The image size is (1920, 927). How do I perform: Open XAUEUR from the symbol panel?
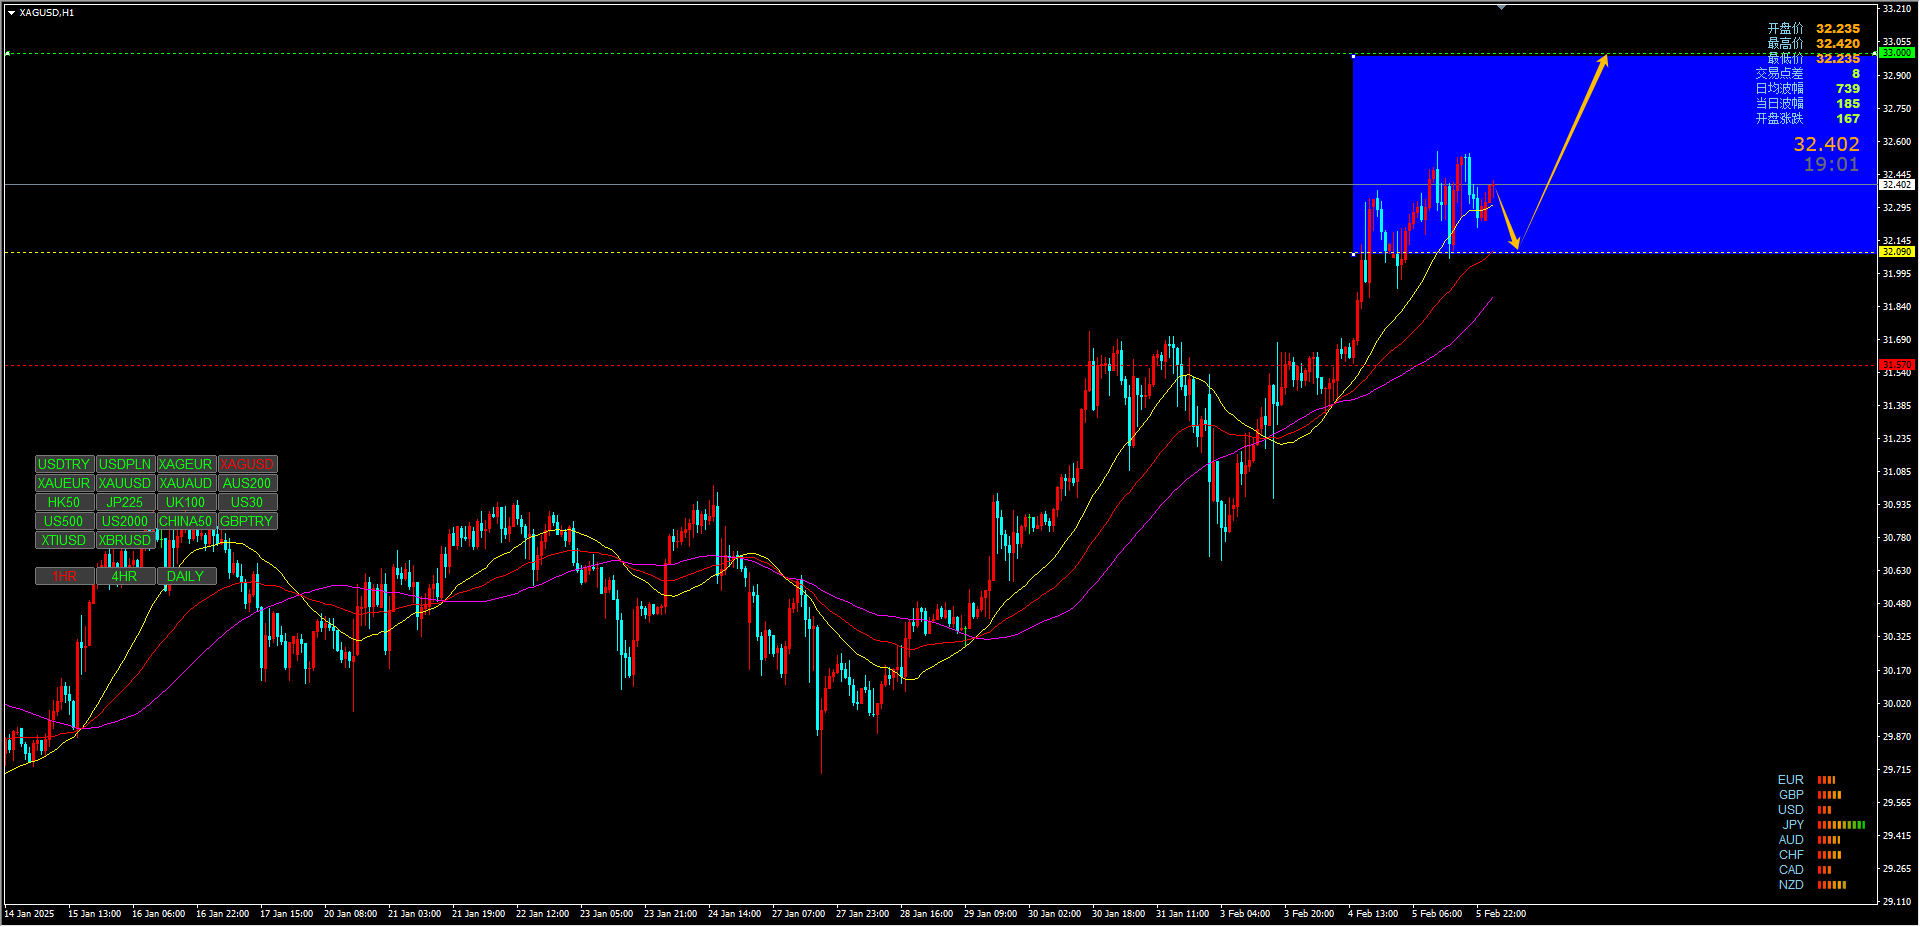click(64, 483)
